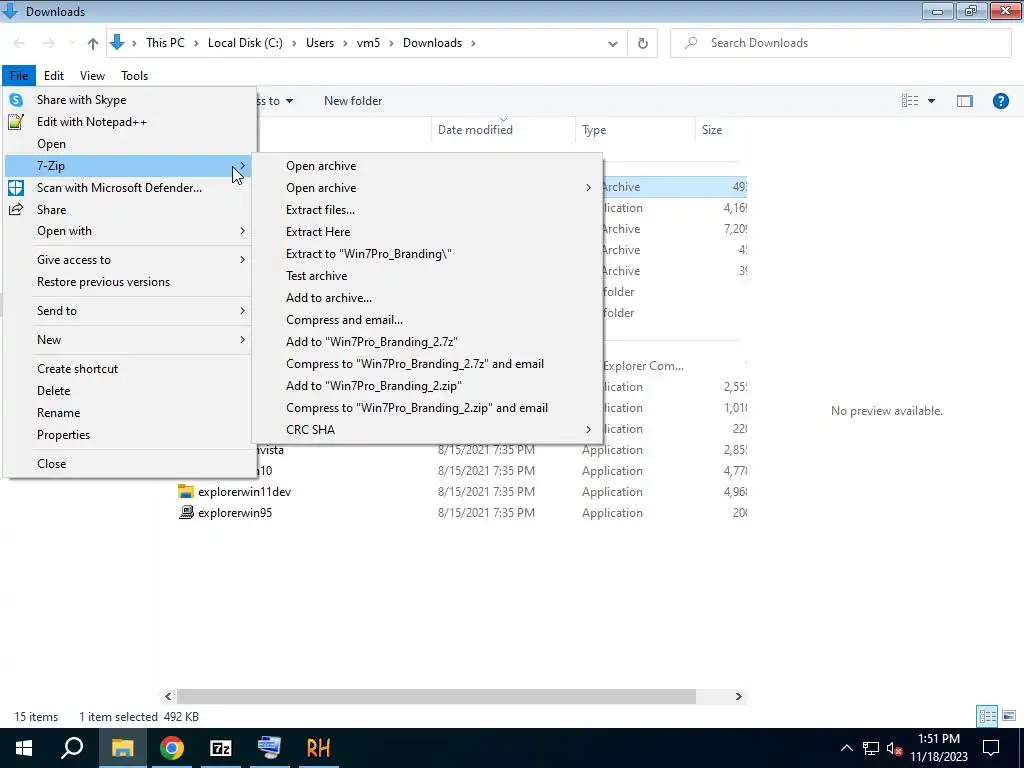Click the vm5 breadcrumb

point(368,43)
